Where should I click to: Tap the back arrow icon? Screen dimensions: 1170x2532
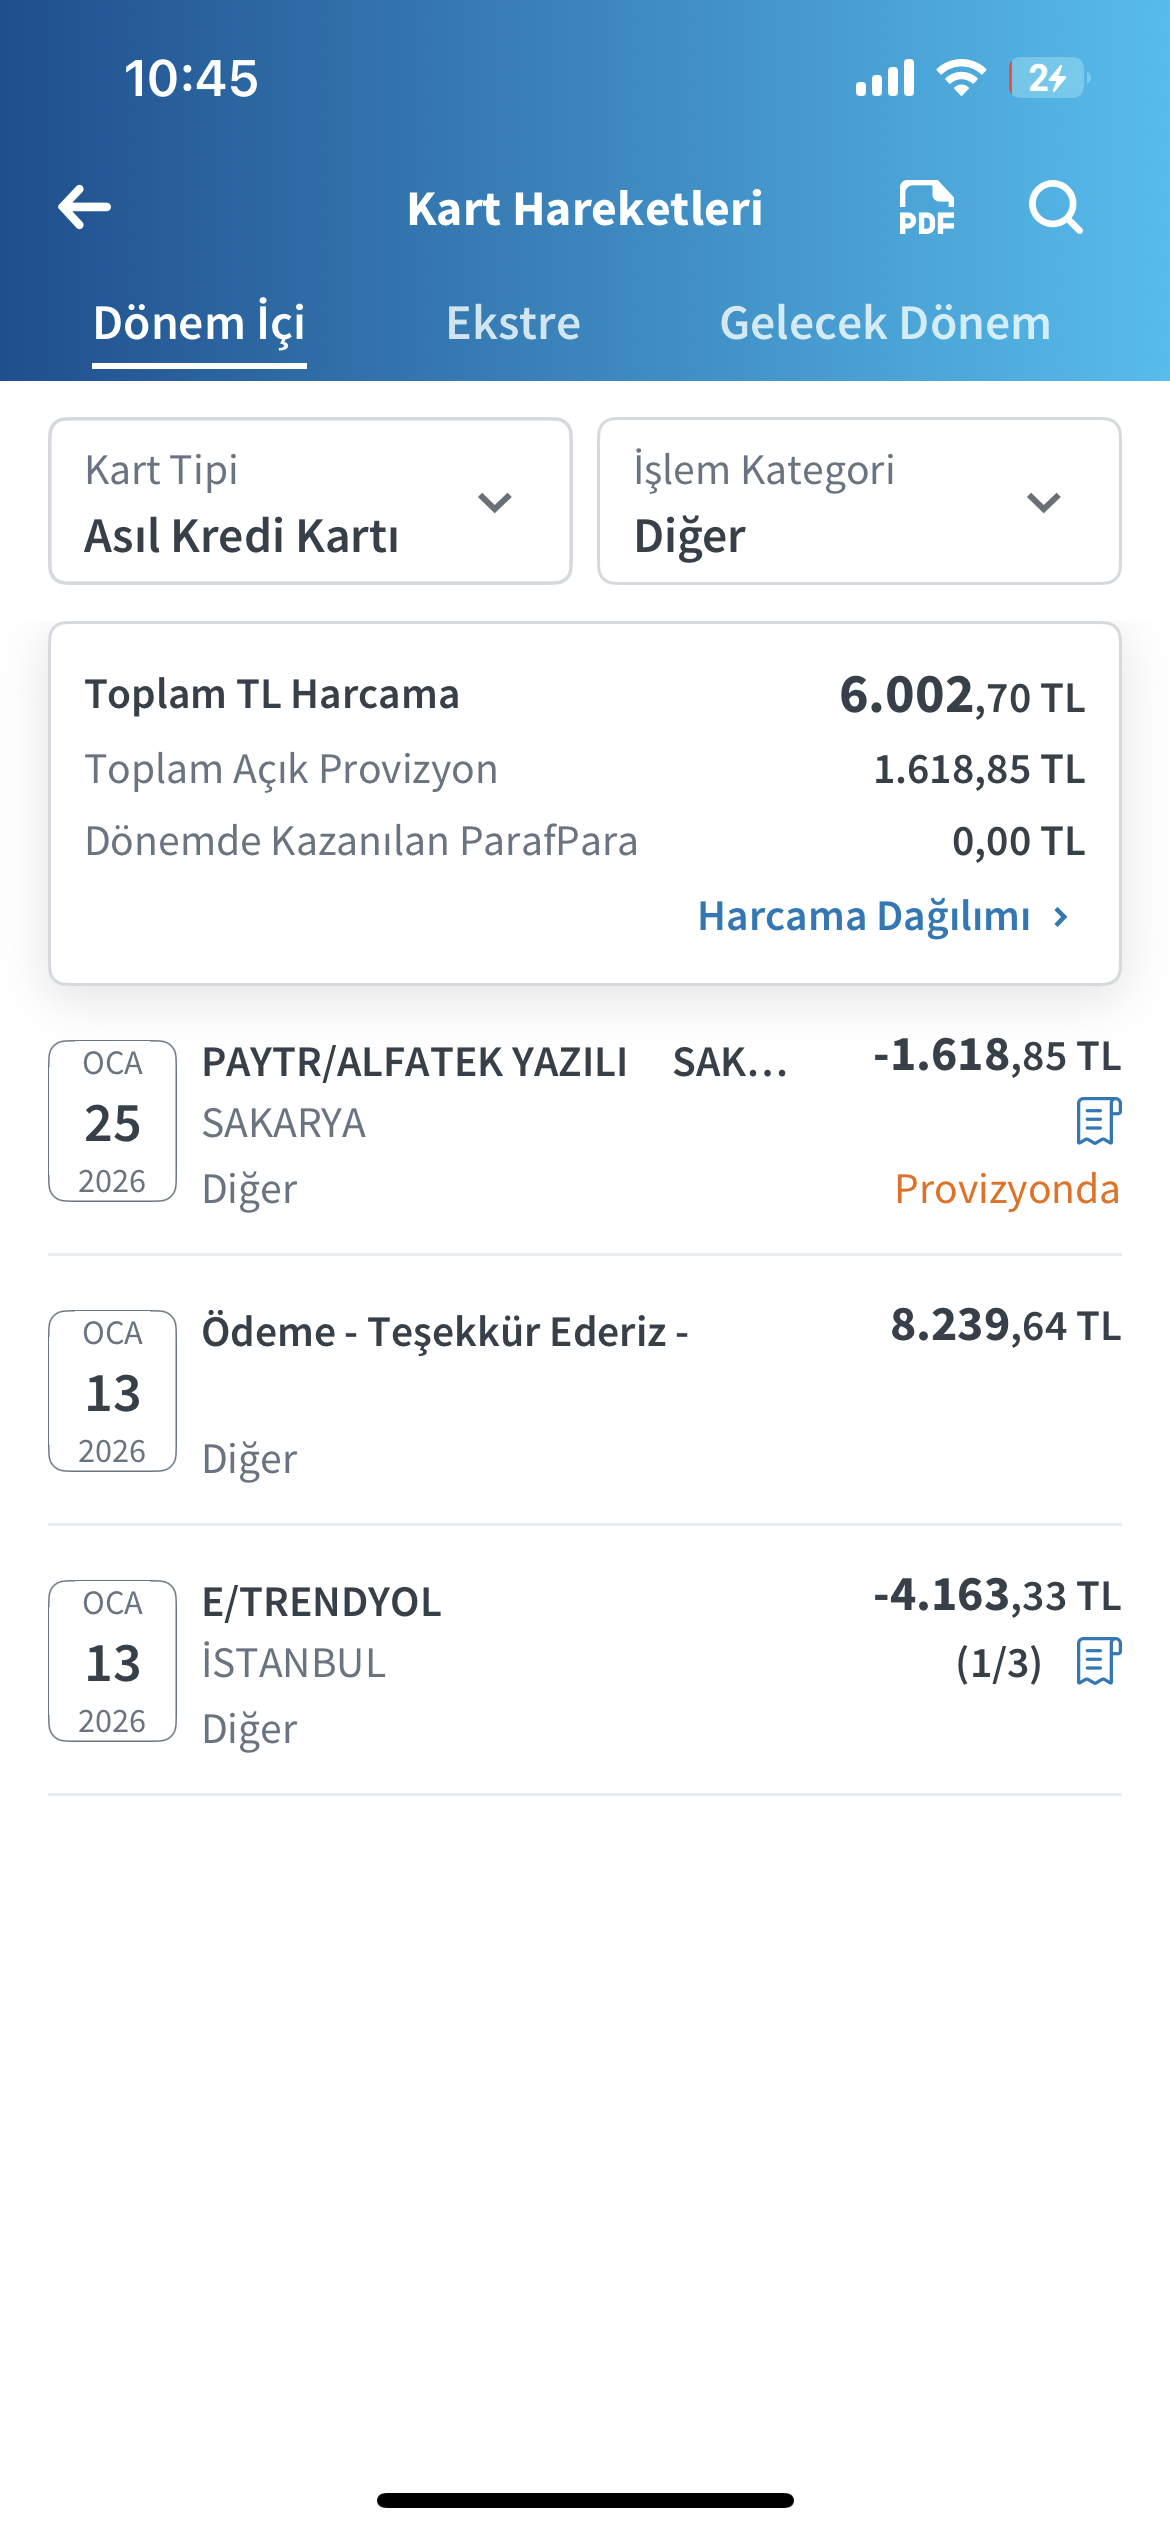(84, 208)
